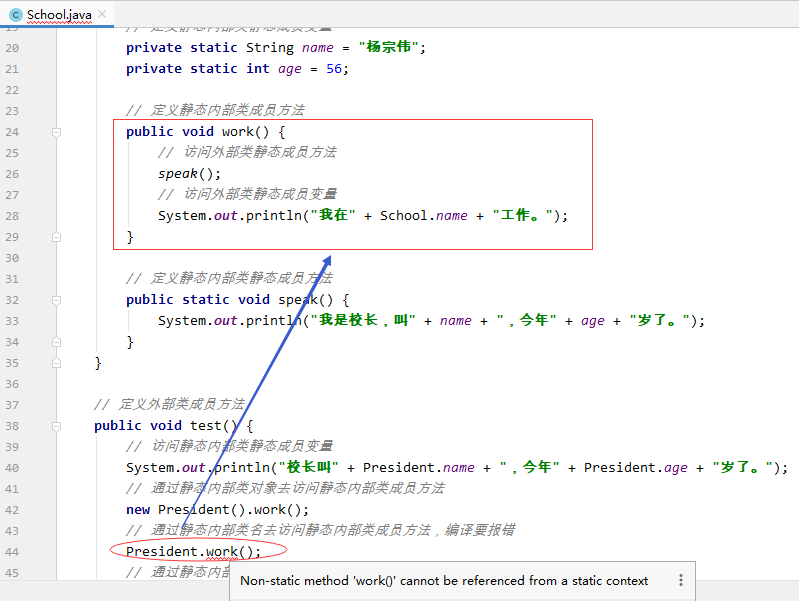Collapse the test() method at line 38
799x601 pixels.
coord(57,426)
